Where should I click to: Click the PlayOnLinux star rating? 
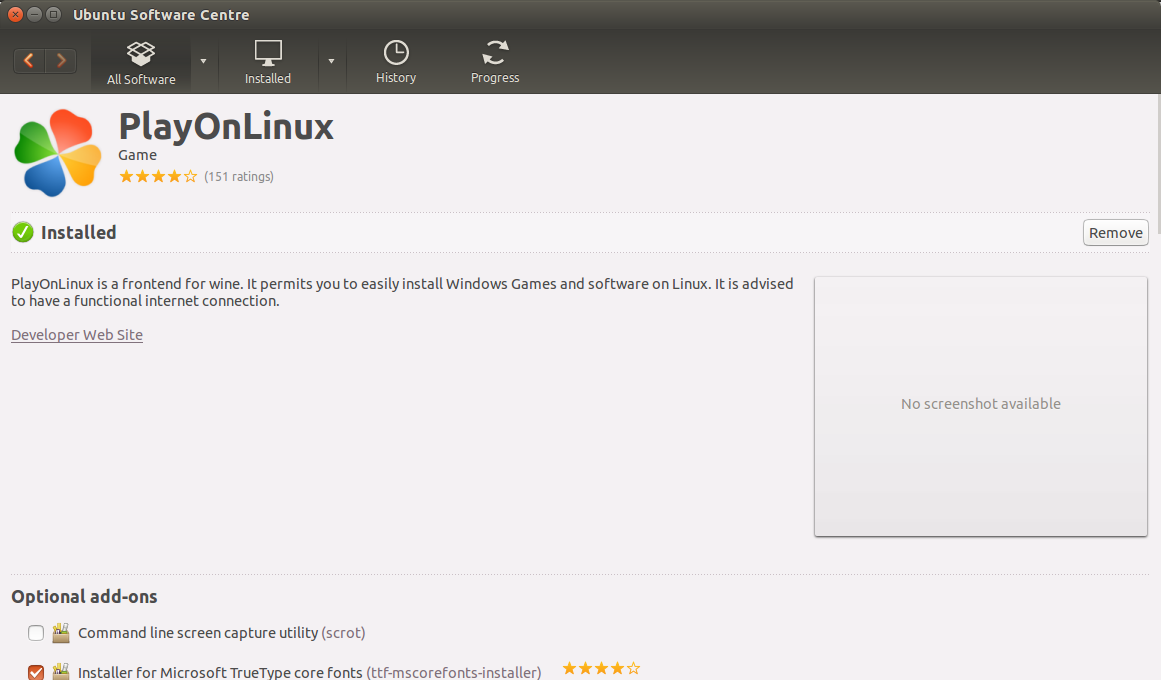(158, 177)
